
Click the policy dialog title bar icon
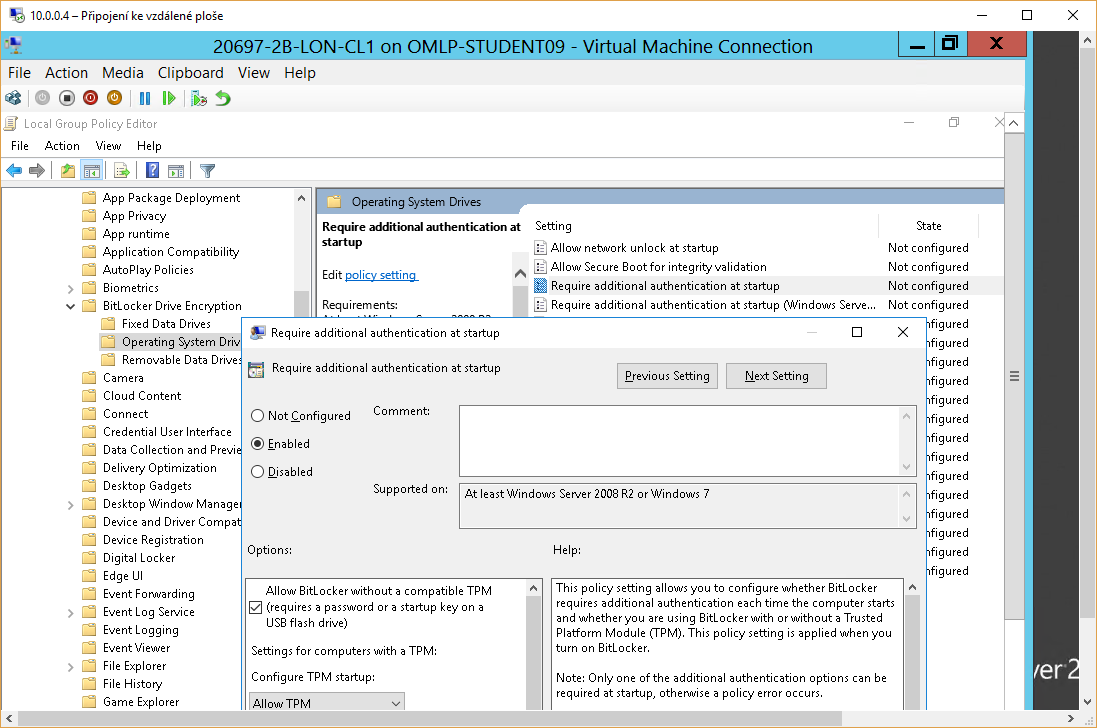(x=257, y=333)
